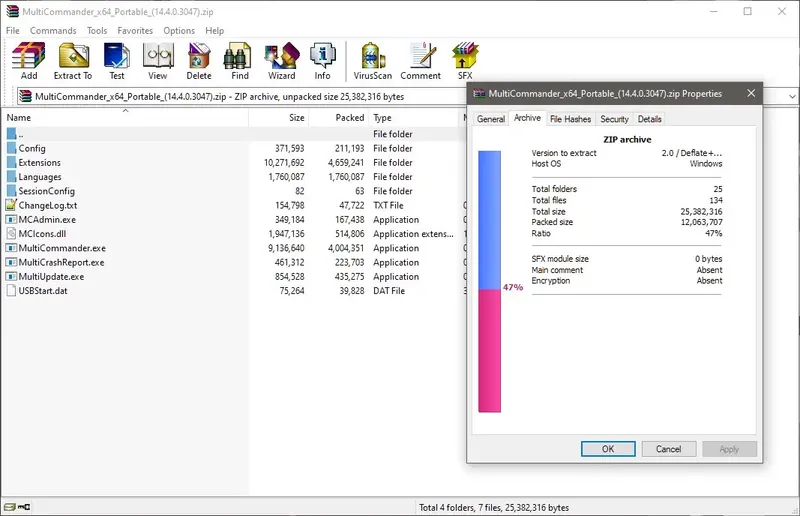This screenshot has width=800, height=516.
Task: Switch to the Security tab
Action: click(x=614, y=119)
